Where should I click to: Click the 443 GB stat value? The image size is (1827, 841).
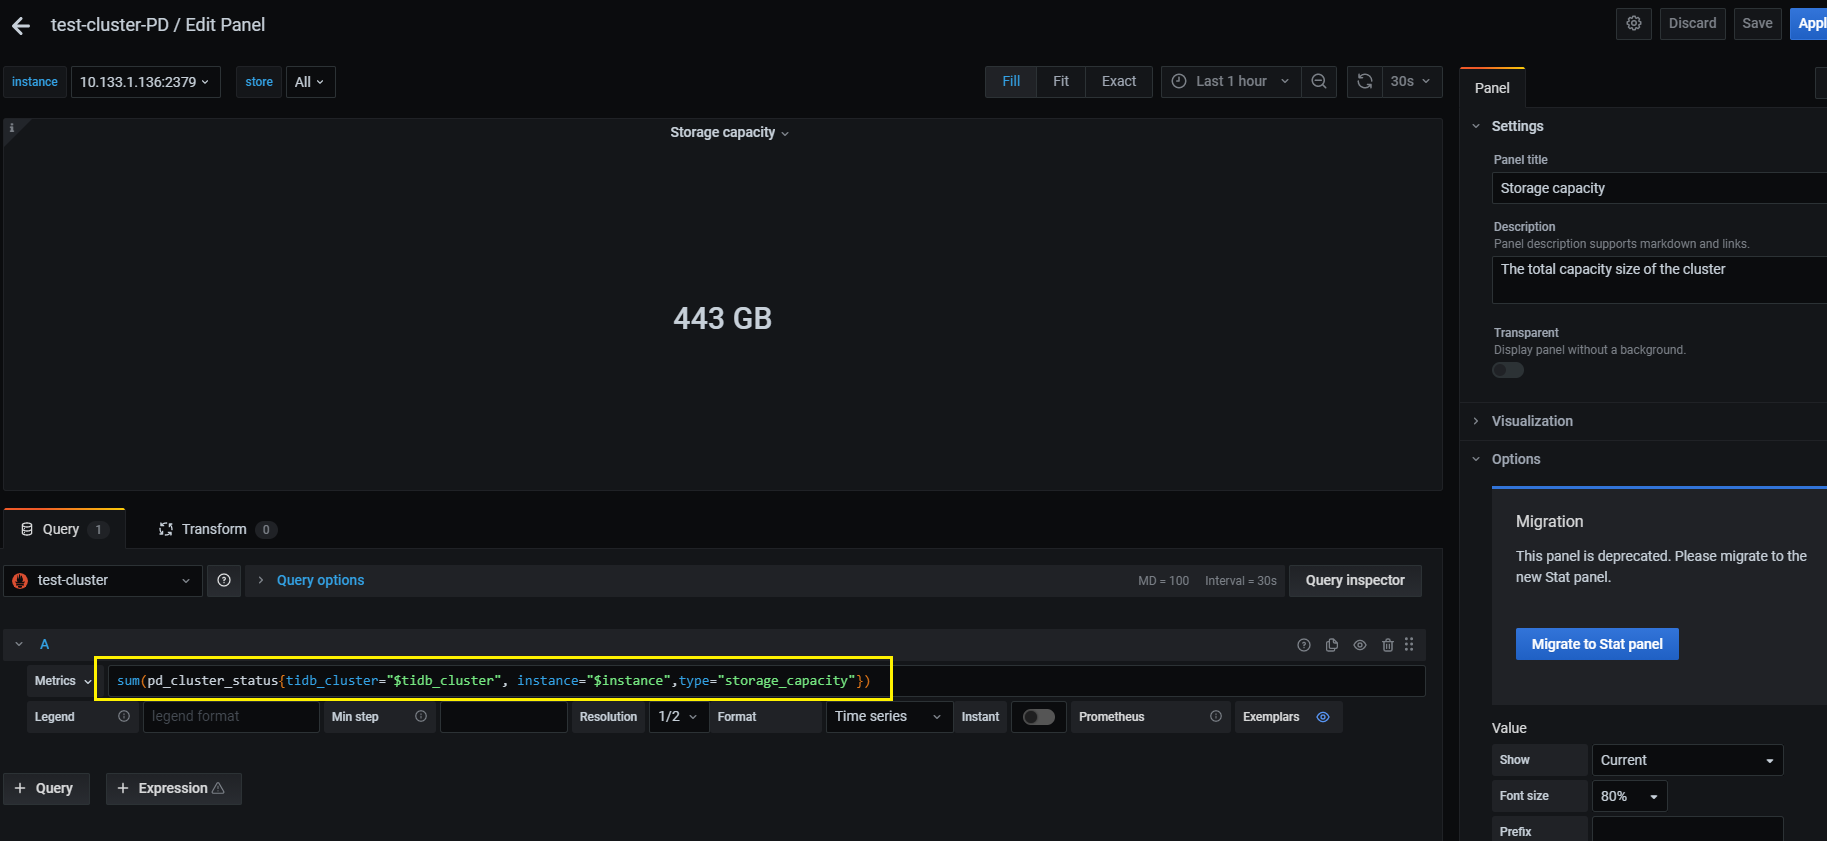(x=723, y=319)
